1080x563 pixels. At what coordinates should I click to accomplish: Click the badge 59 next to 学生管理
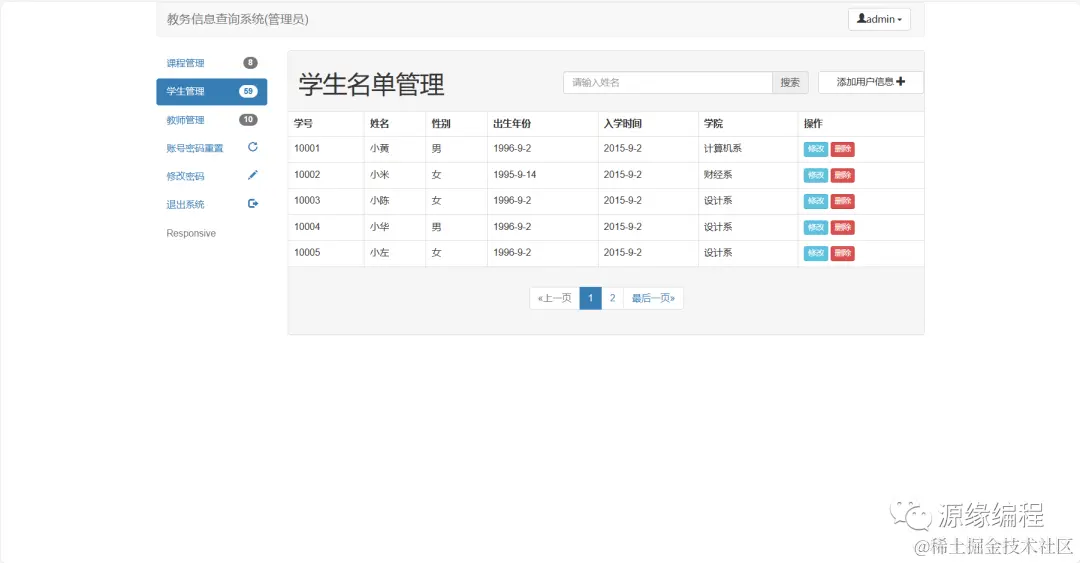pos(248,91)
